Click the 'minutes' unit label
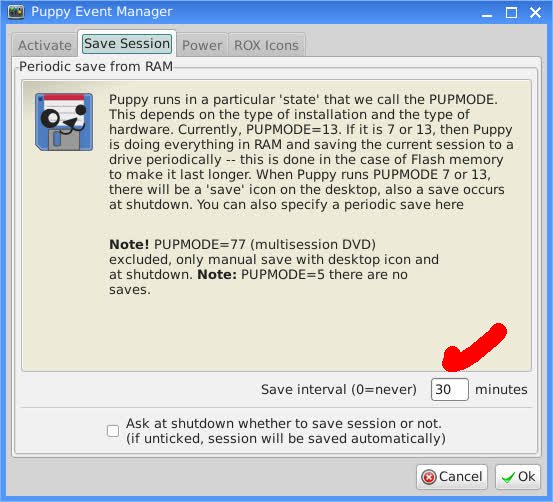This screenshot has width=553, height=502. point(501,389)
